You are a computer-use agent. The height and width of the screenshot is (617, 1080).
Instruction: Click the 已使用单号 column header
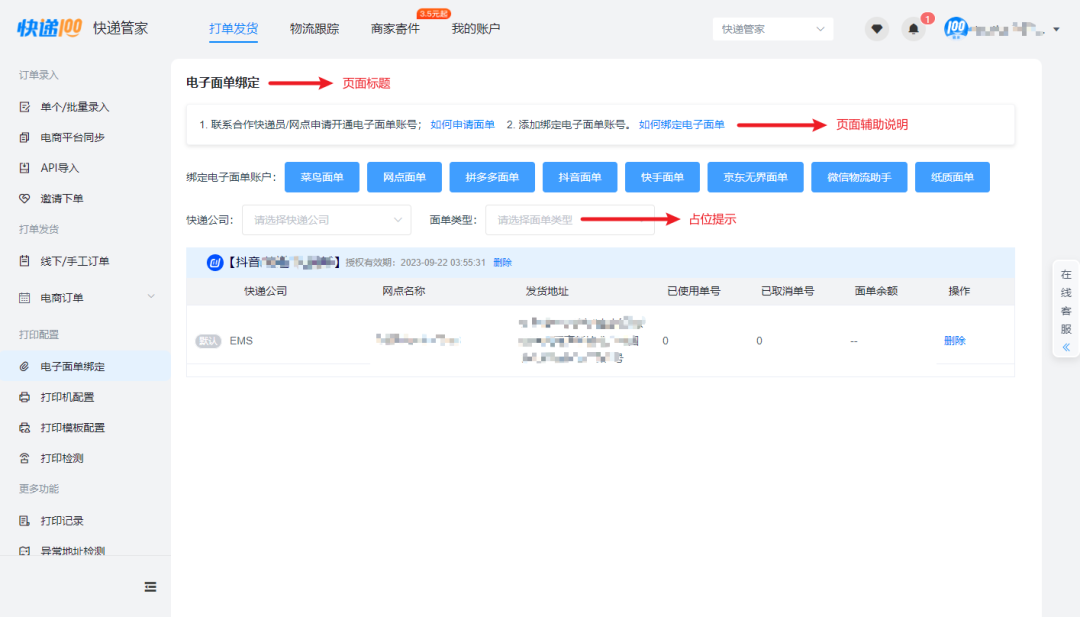coord(694,291)
